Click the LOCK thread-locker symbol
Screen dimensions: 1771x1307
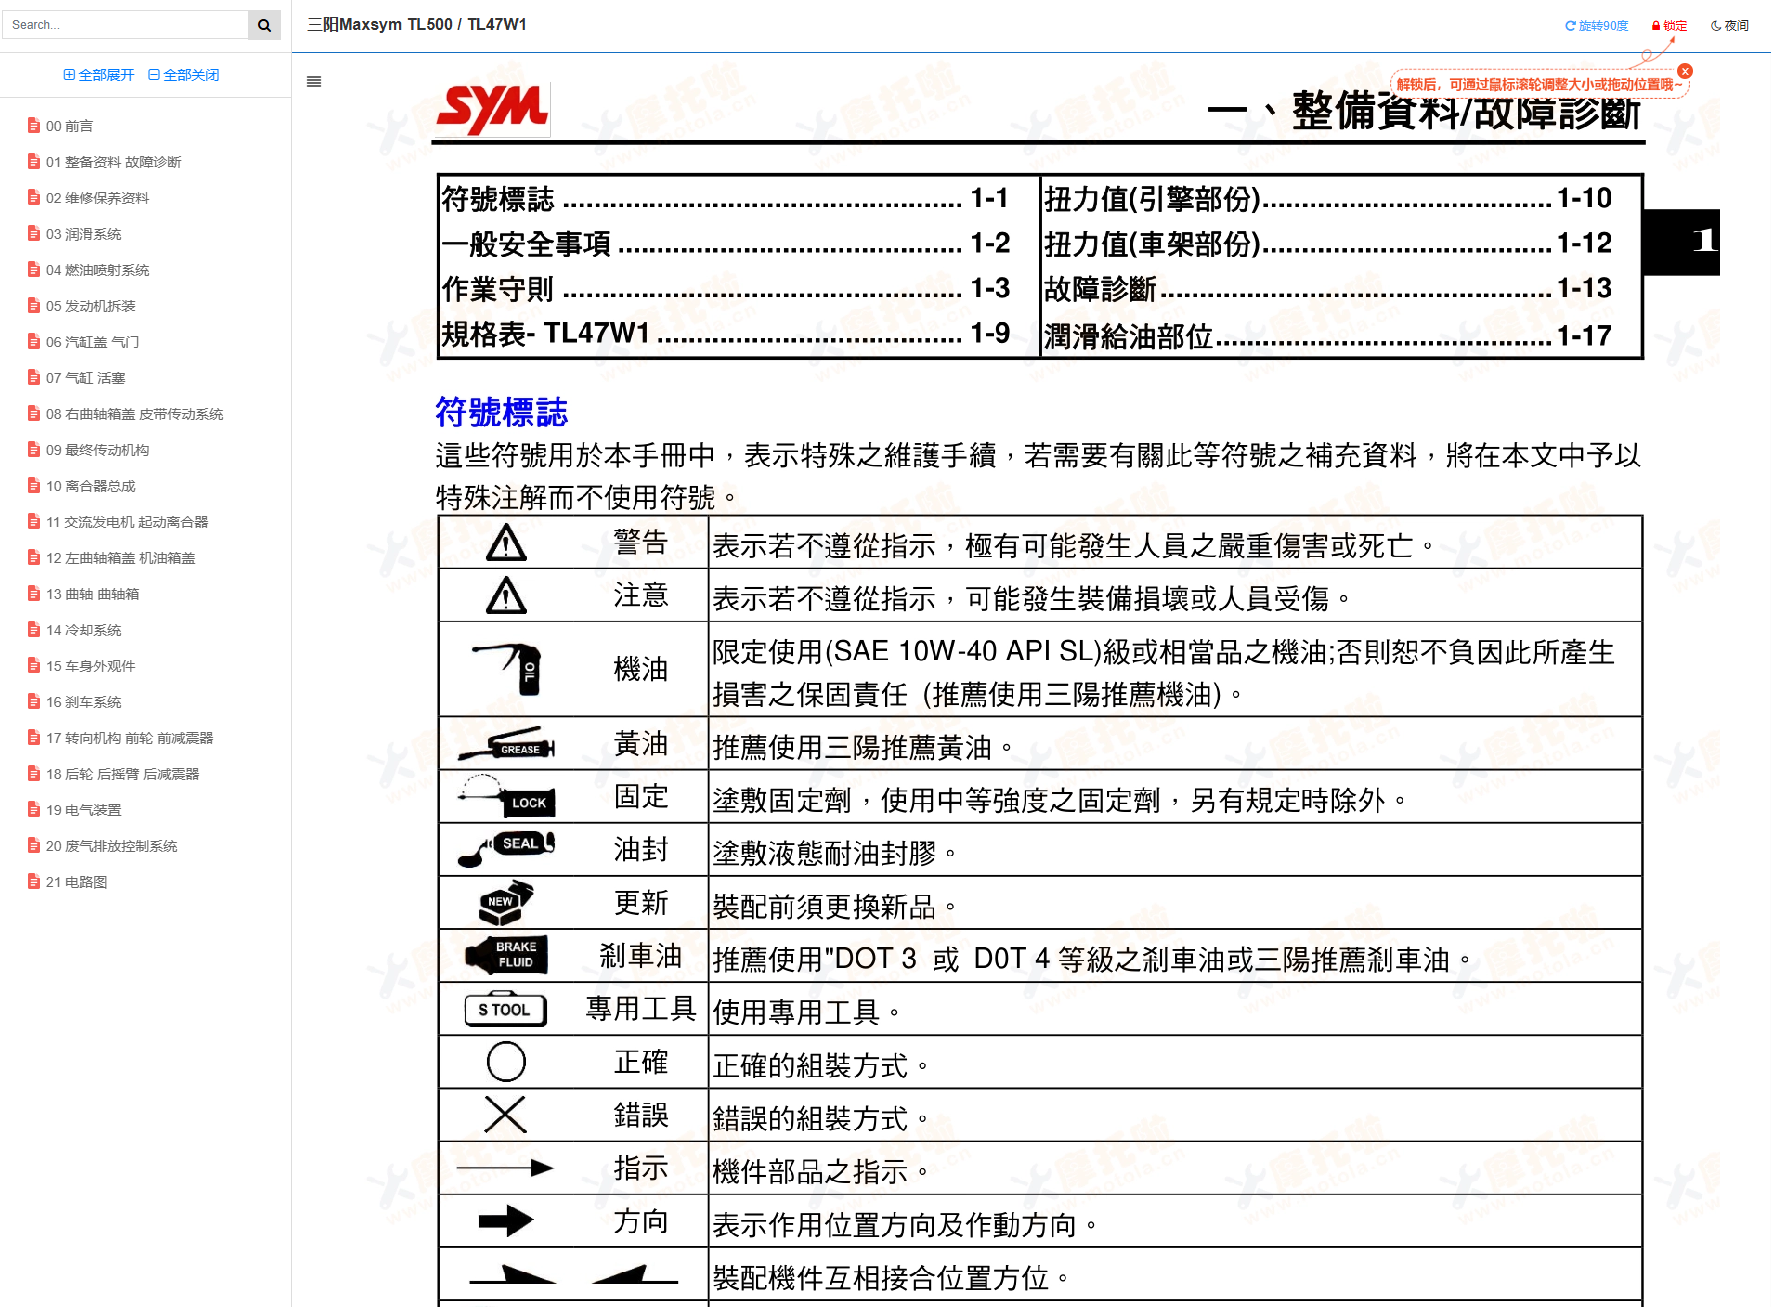[x=507, y=796]
